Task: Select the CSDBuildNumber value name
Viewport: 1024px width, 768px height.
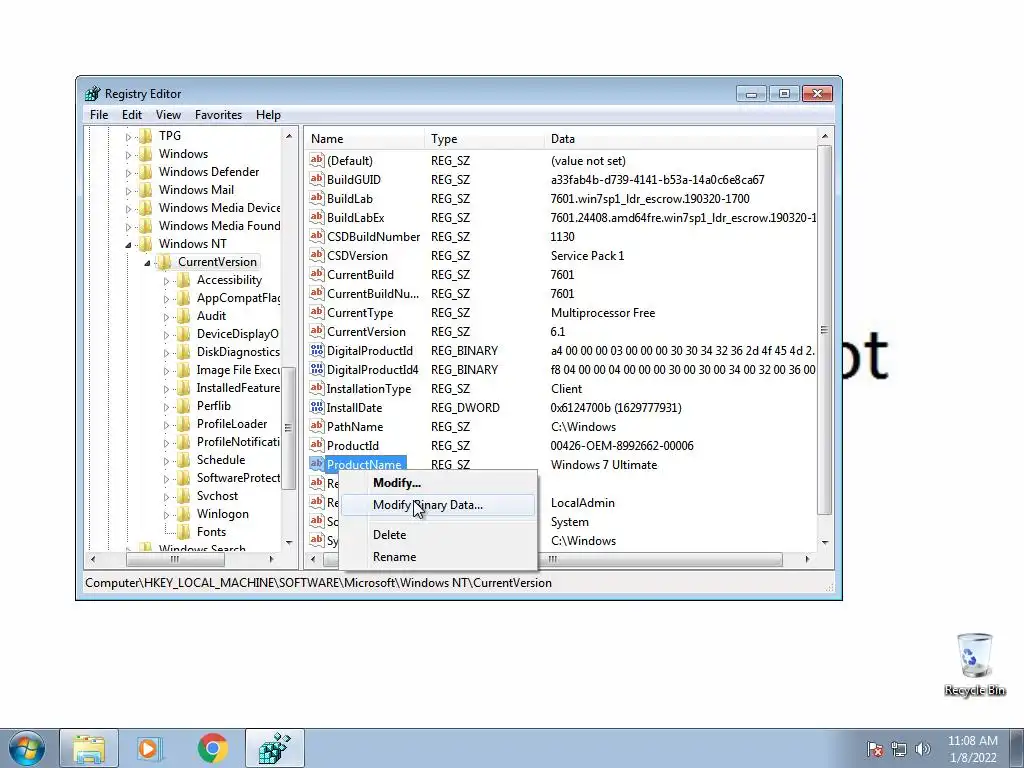Action: pos(373,236)
